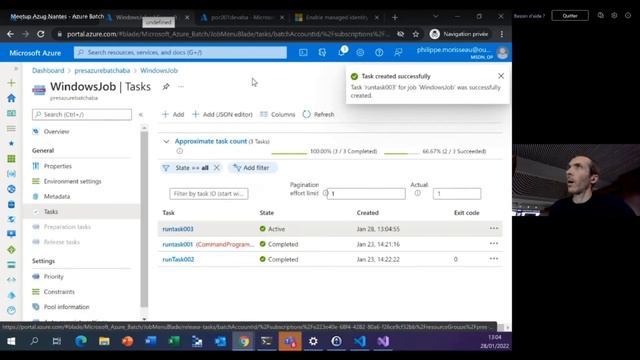Go to Azure Home icon in sidebar
Screen dimensions: 640x360
coord(11,98)
